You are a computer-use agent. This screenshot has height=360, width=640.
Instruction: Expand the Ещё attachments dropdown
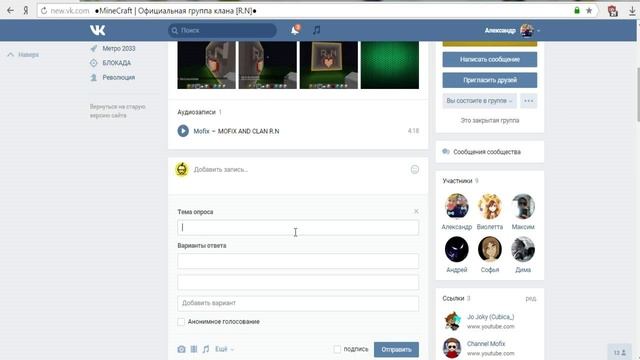[x=224, y=349]
